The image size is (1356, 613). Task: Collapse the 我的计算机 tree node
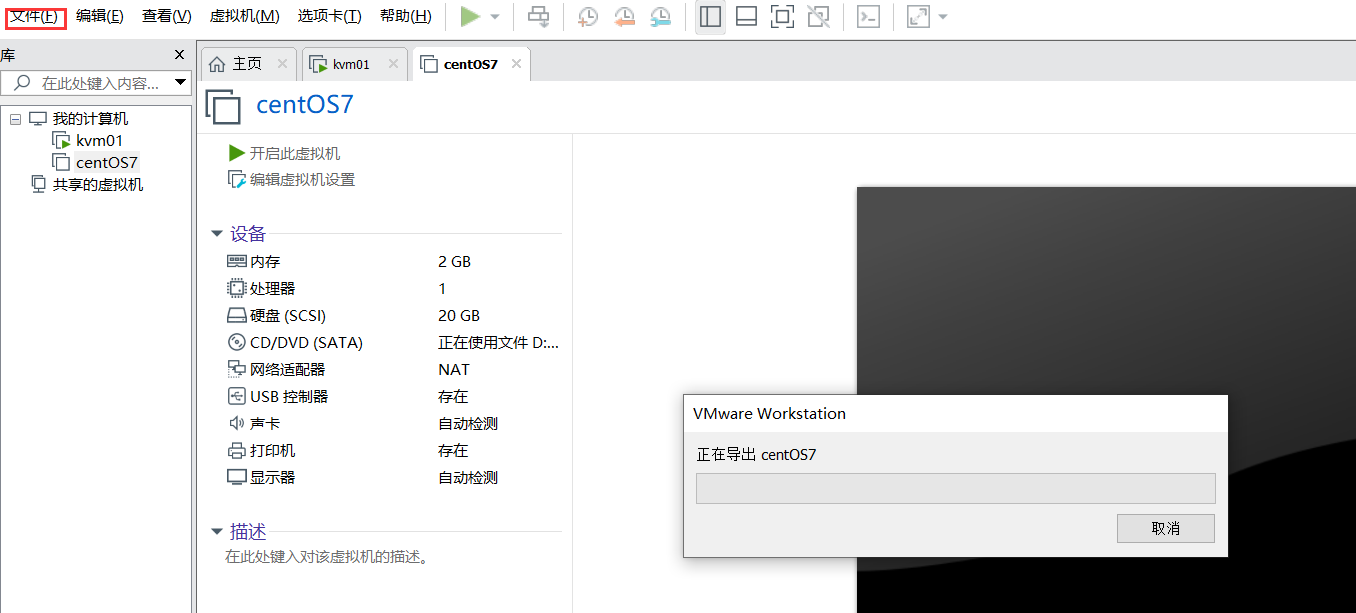[15, 118]
